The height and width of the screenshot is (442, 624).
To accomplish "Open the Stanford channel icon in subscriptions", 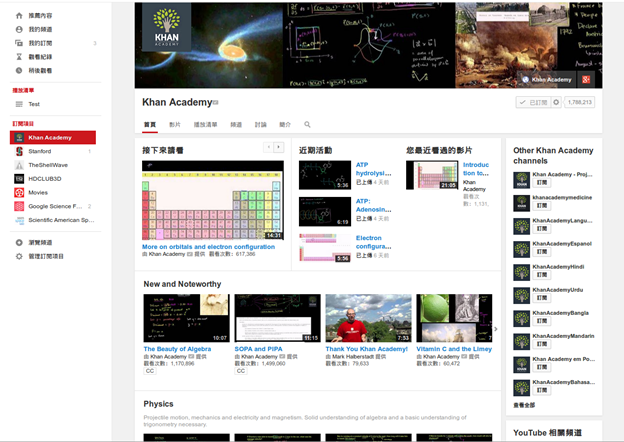I will (19, 151).
